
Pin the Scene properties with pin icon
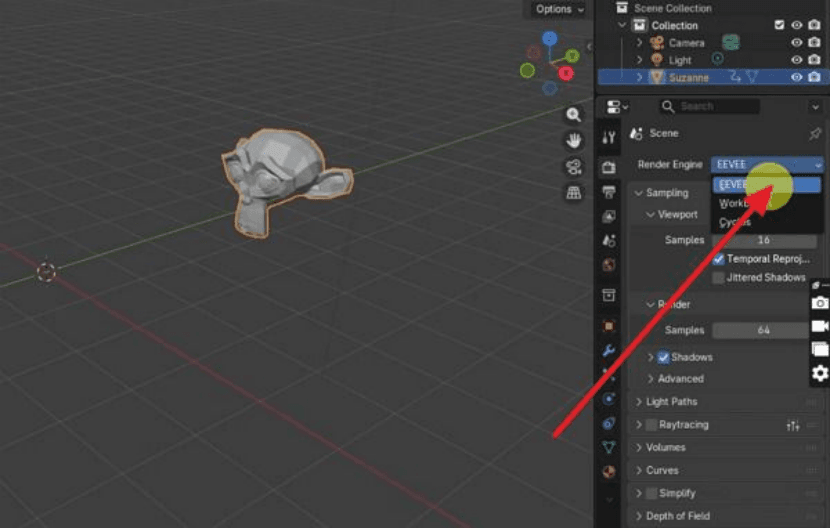pos(815,133)
